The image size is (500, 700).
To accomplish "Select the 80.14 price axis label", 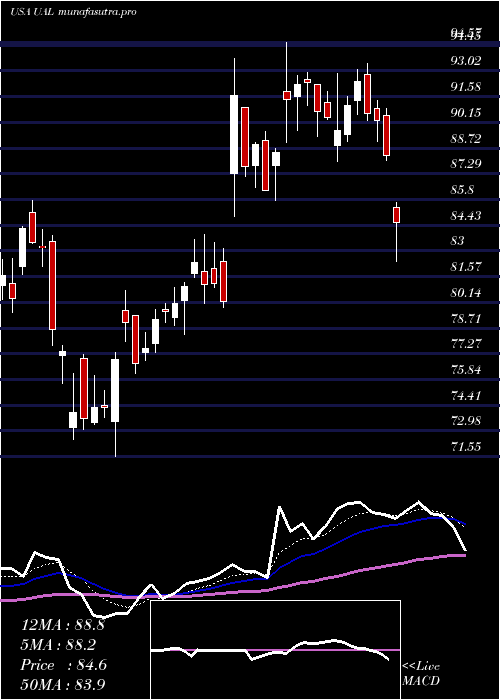I will click(466, 293).
